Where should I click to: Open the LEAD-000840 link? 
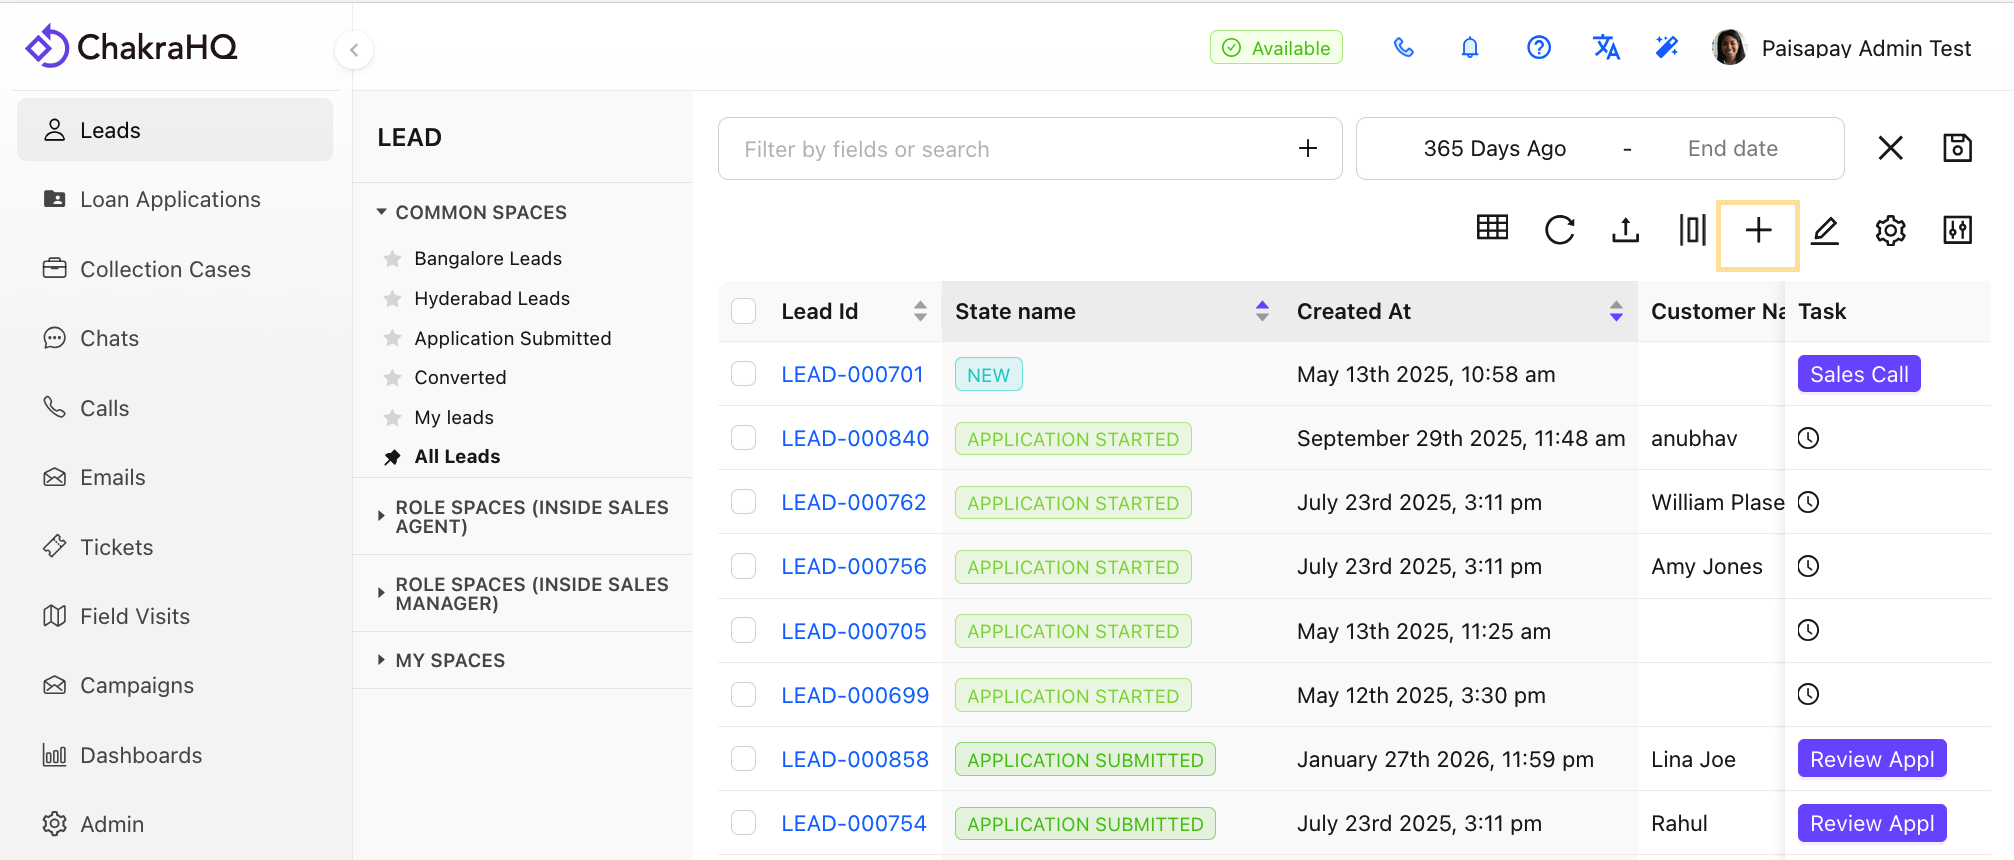pos(855,438)
